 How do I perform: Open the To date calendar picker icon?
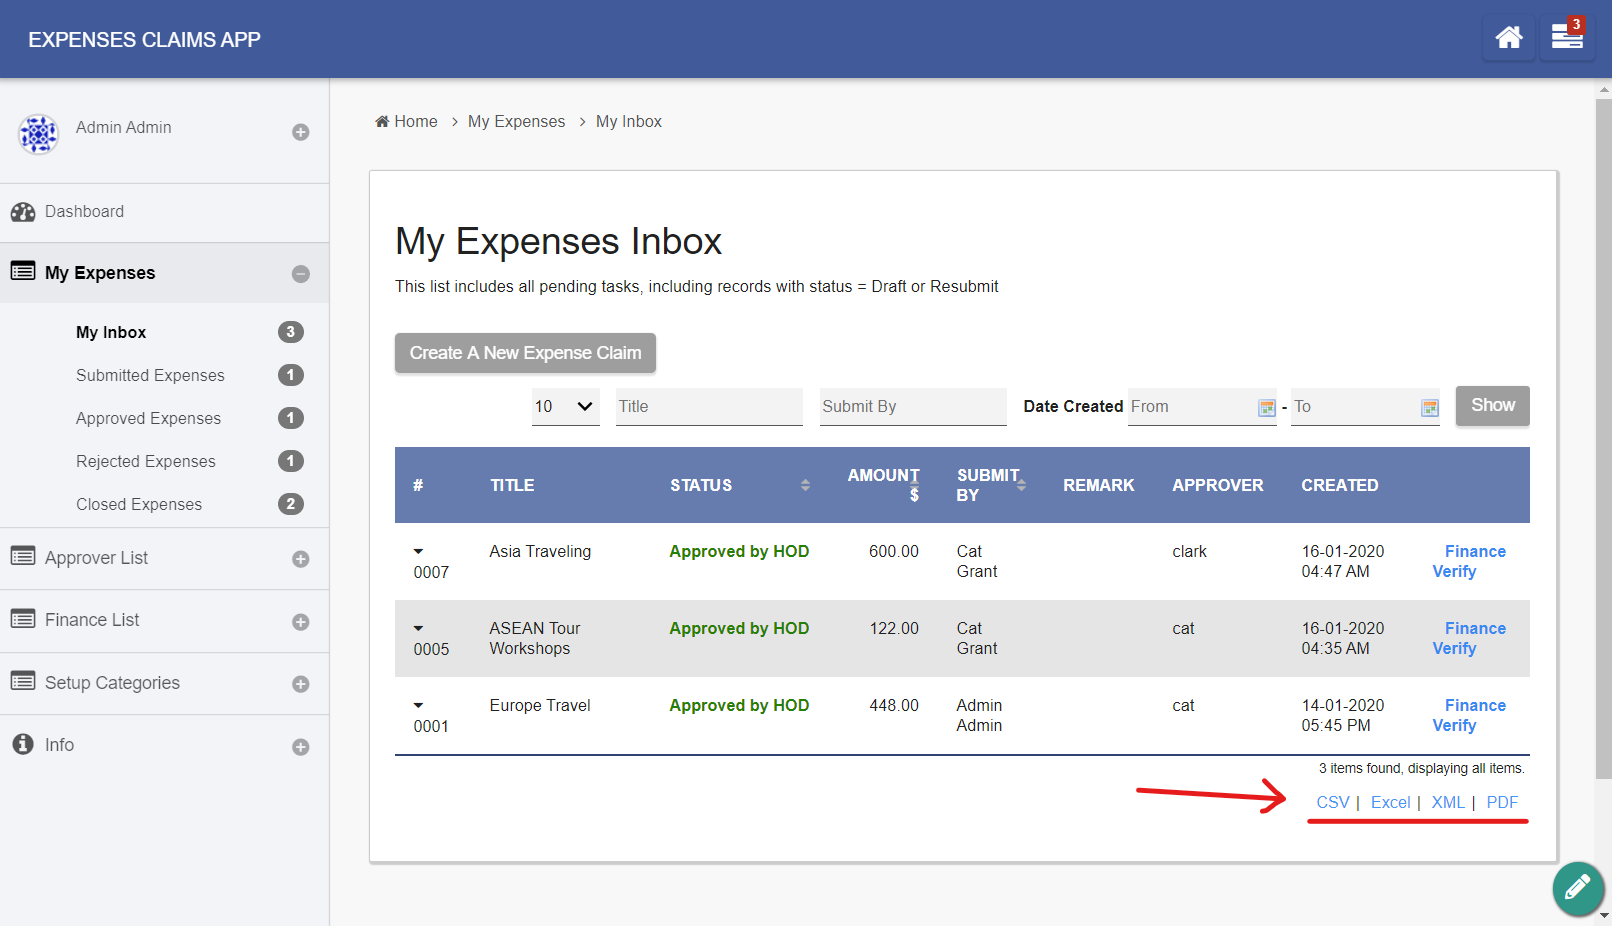1429,407
